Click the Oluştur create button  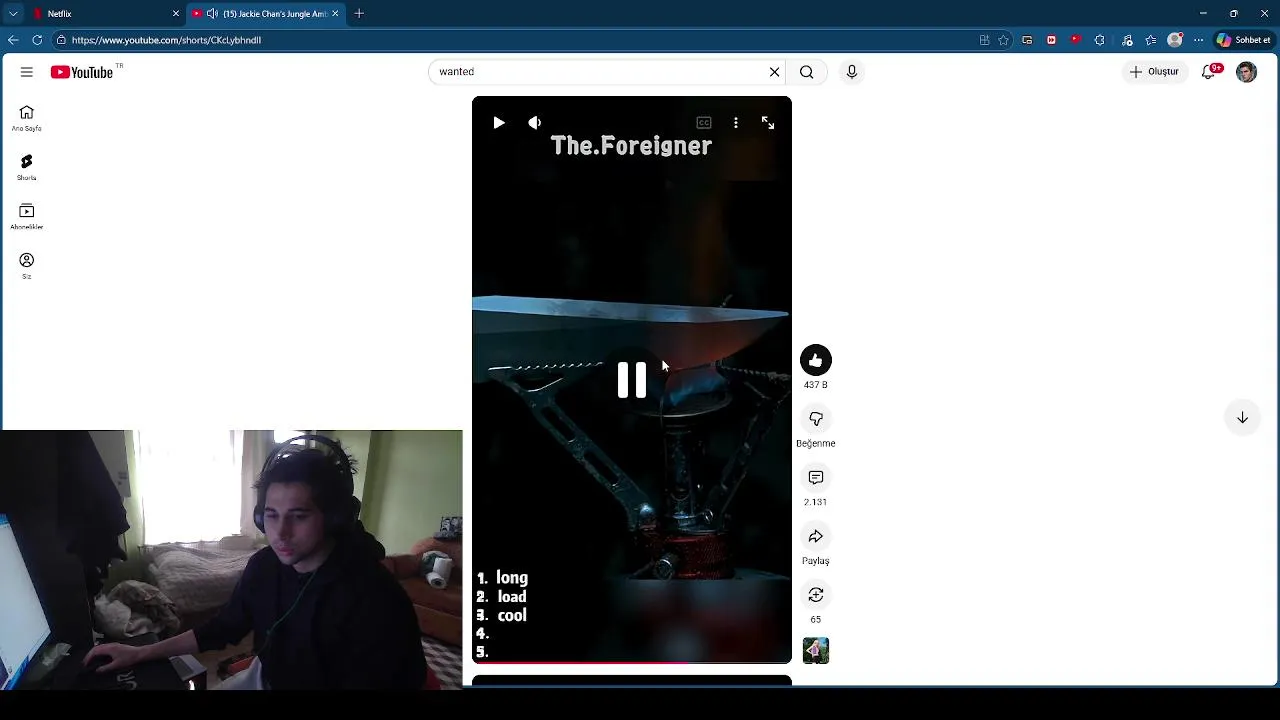pyautogui.click(x=1154, y=72)
